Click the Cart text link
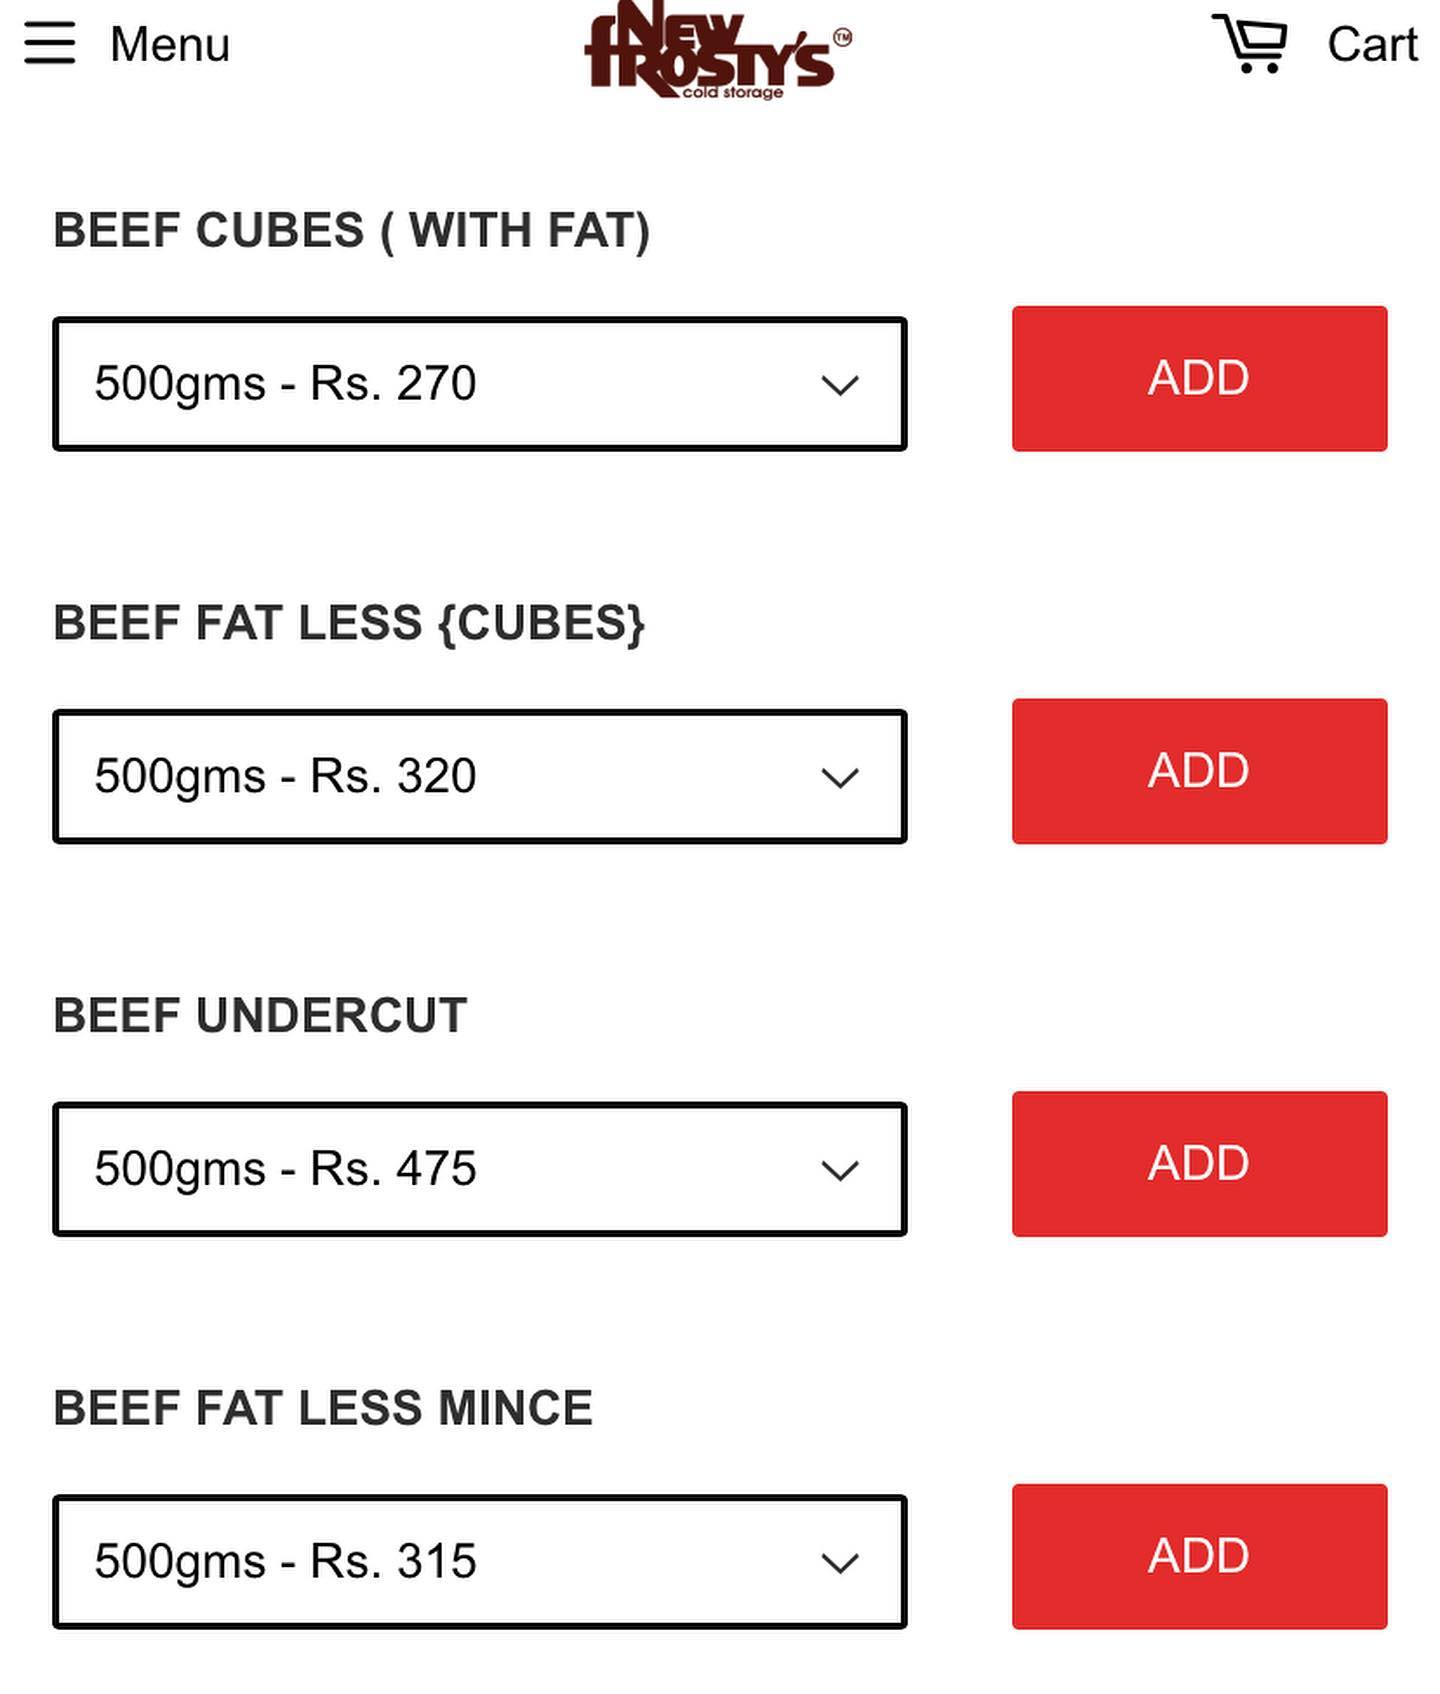The width and height of the screenshot is (1440, 1694). click(x=1372, y=45)
